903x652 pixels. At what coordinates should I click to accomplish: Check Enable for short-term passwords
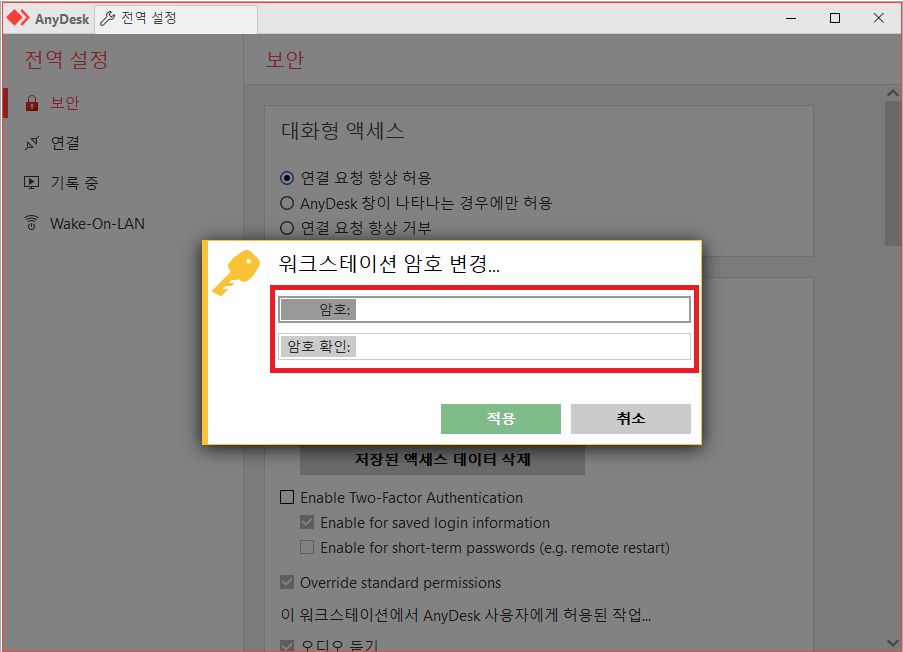coord(307,546)
